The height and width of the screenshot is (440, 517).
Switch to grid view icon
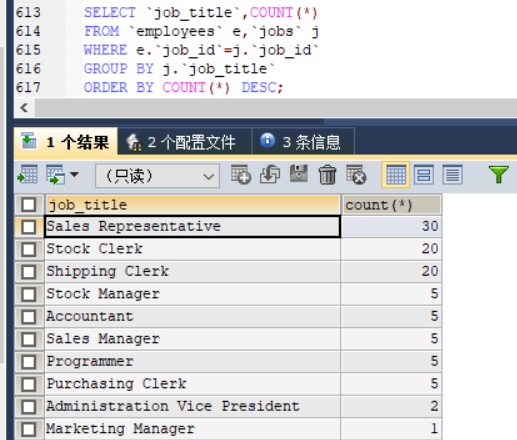pyautogui.click(x=396, y=175)
